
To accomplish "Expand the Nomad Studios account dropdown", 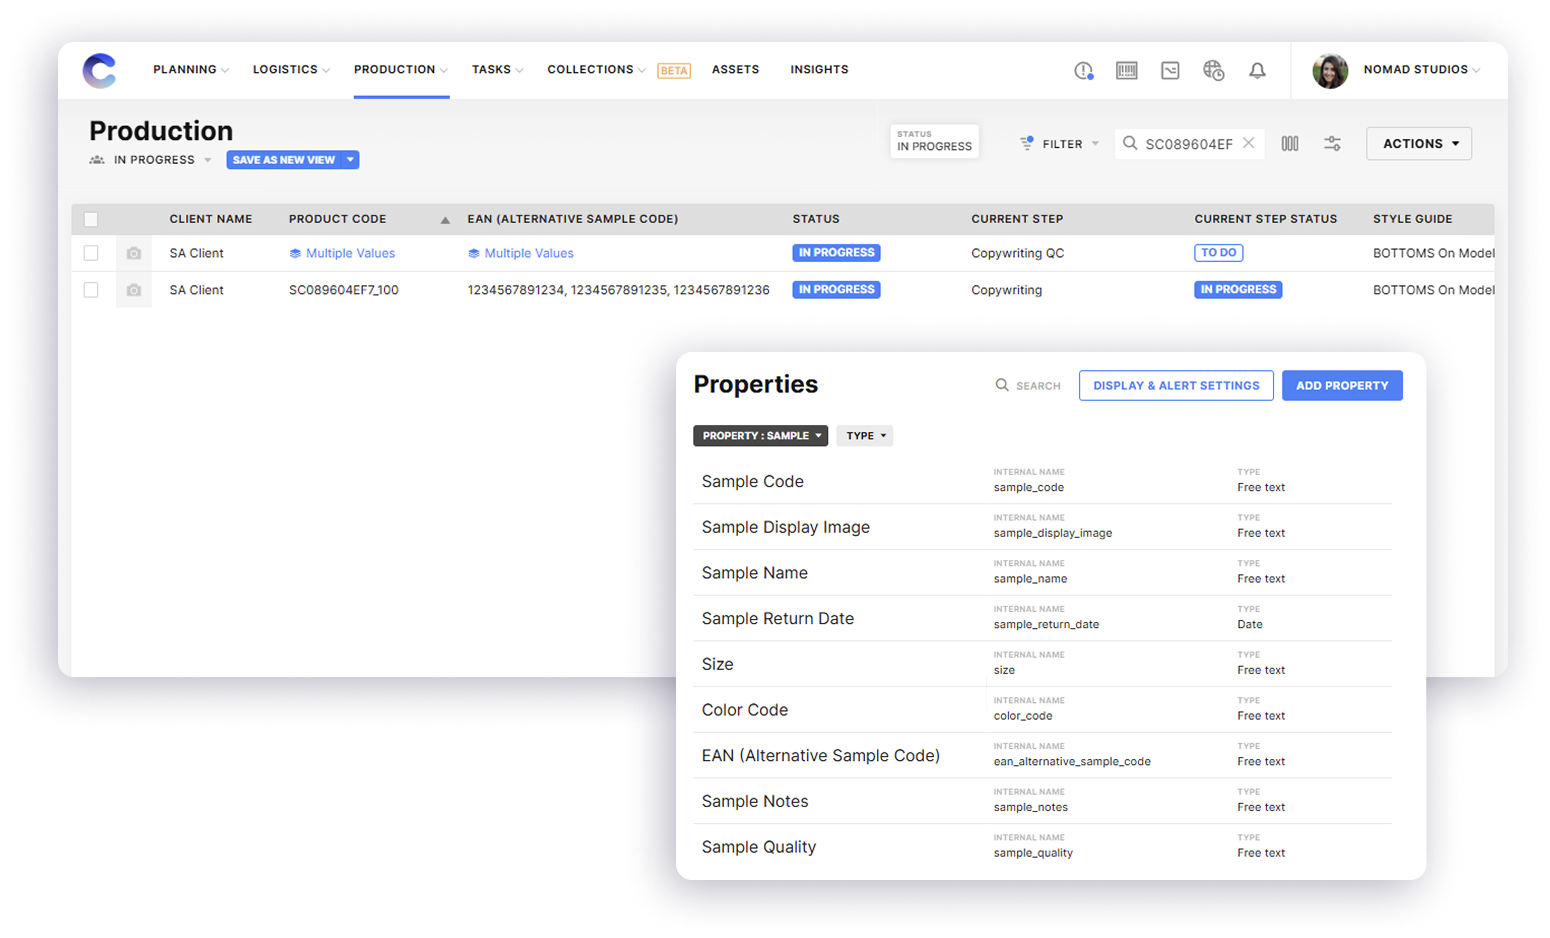I will point(1421,70).
